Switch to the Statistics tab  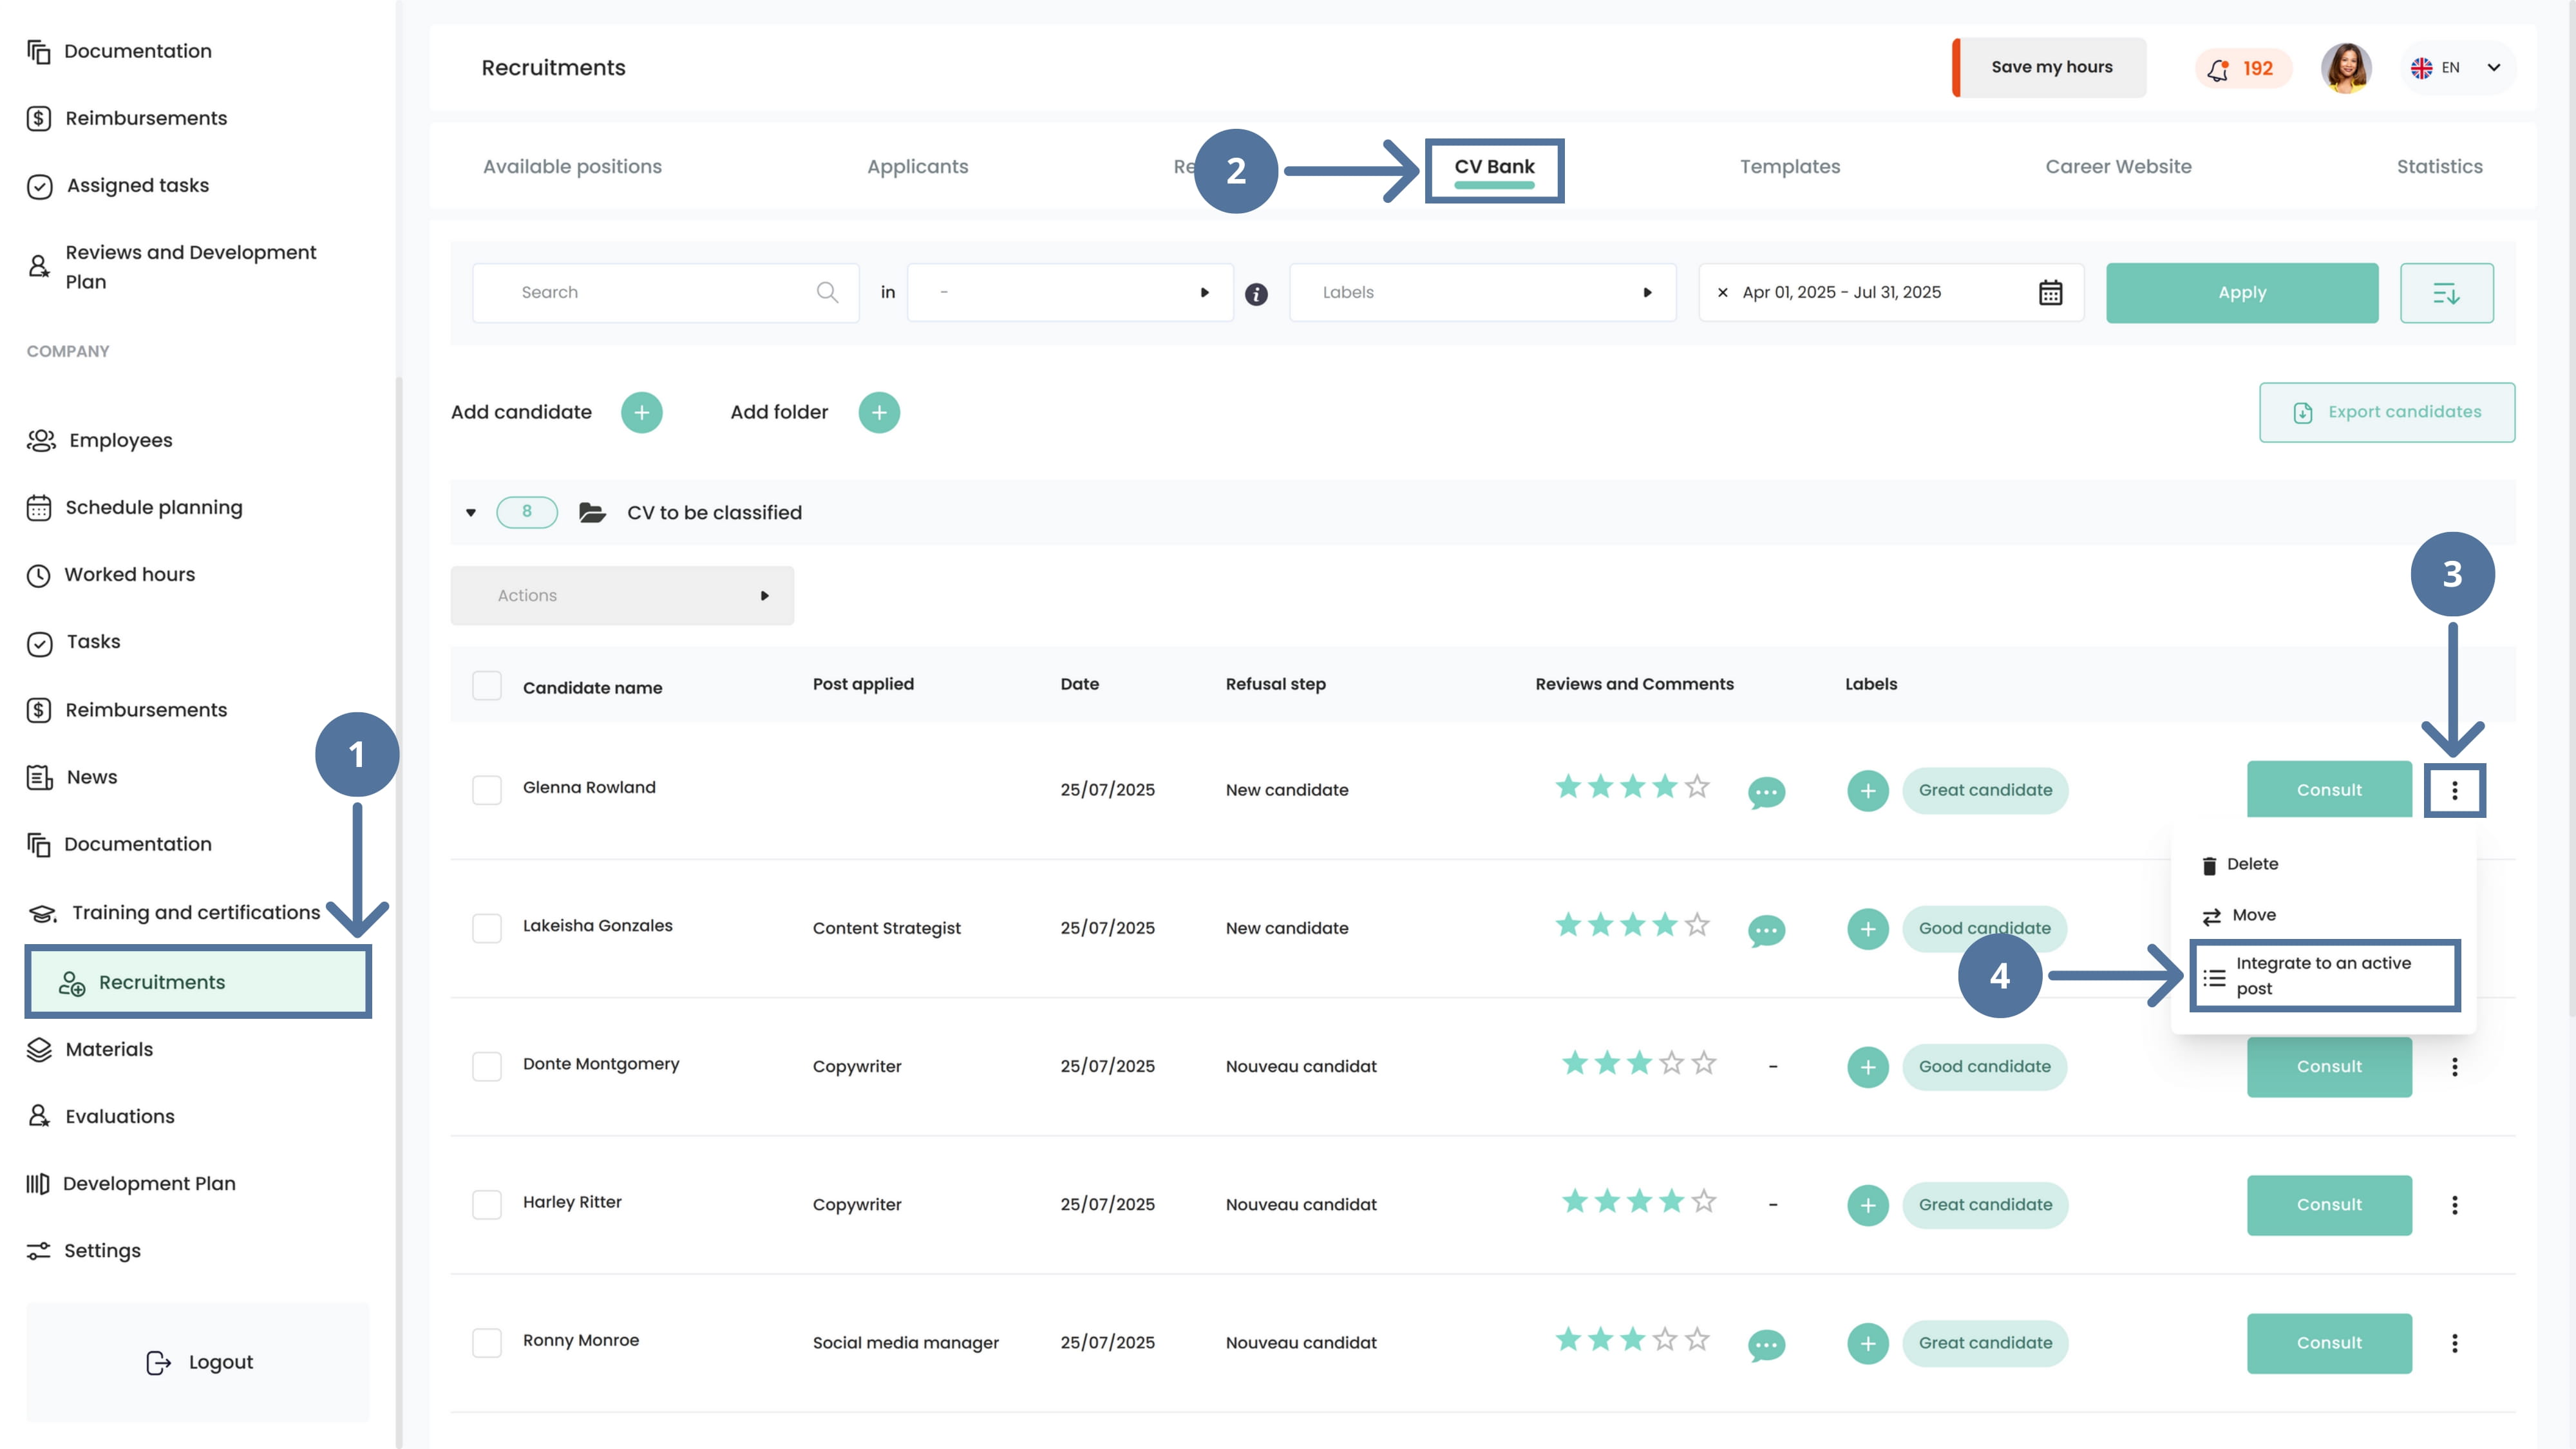(2439, 166)
